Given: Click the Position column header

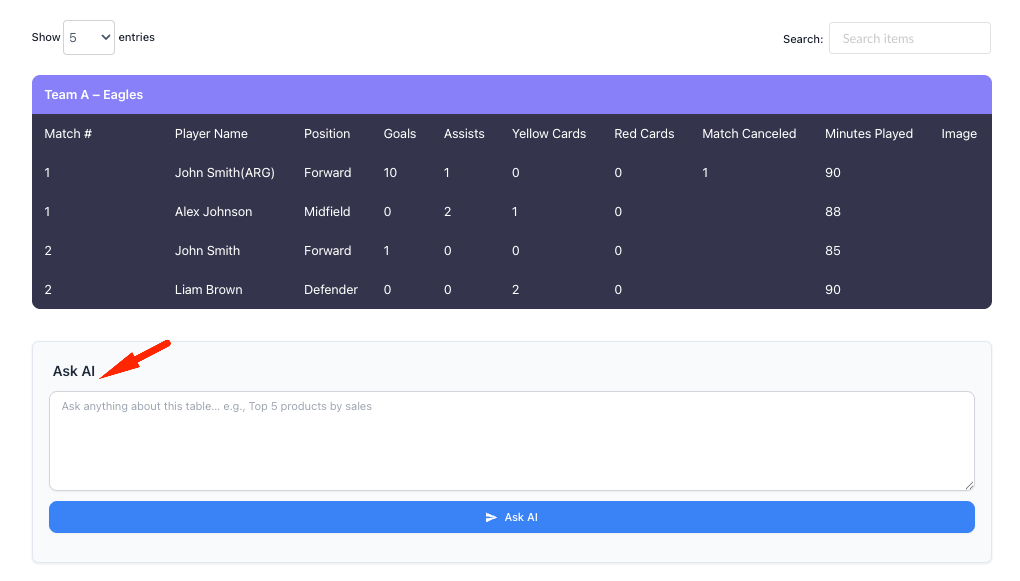Looking at the screenshot, I should tap(327, 134).
